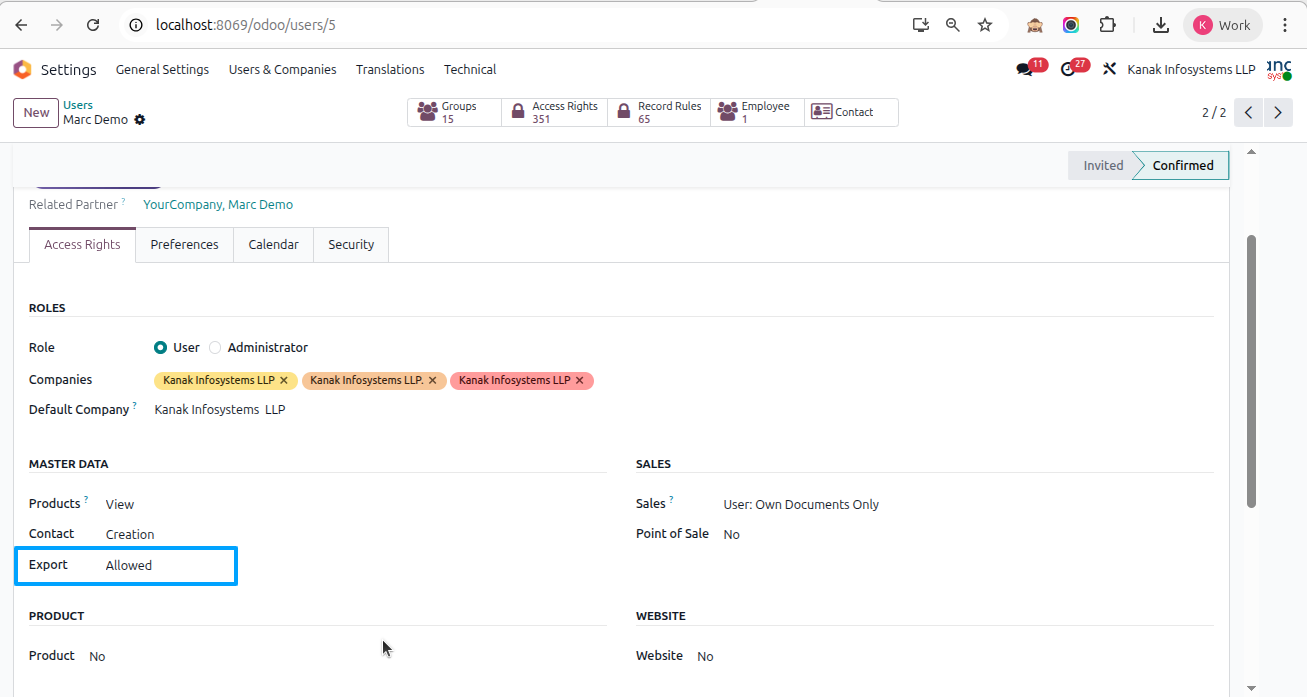Viewport: 1307px width, 697px height.
Task: Open the Translations menu
Action: point(390,69)
